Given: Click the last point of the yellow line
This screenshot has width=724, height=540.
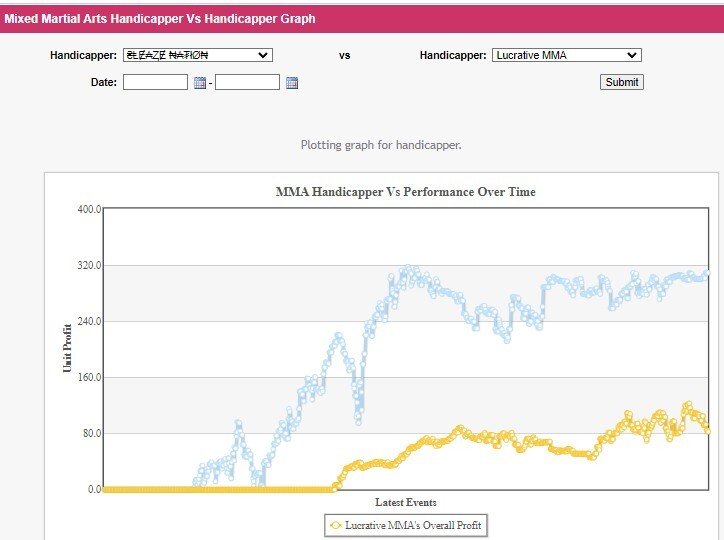Looking at the screenshot, I should [707, 430].
